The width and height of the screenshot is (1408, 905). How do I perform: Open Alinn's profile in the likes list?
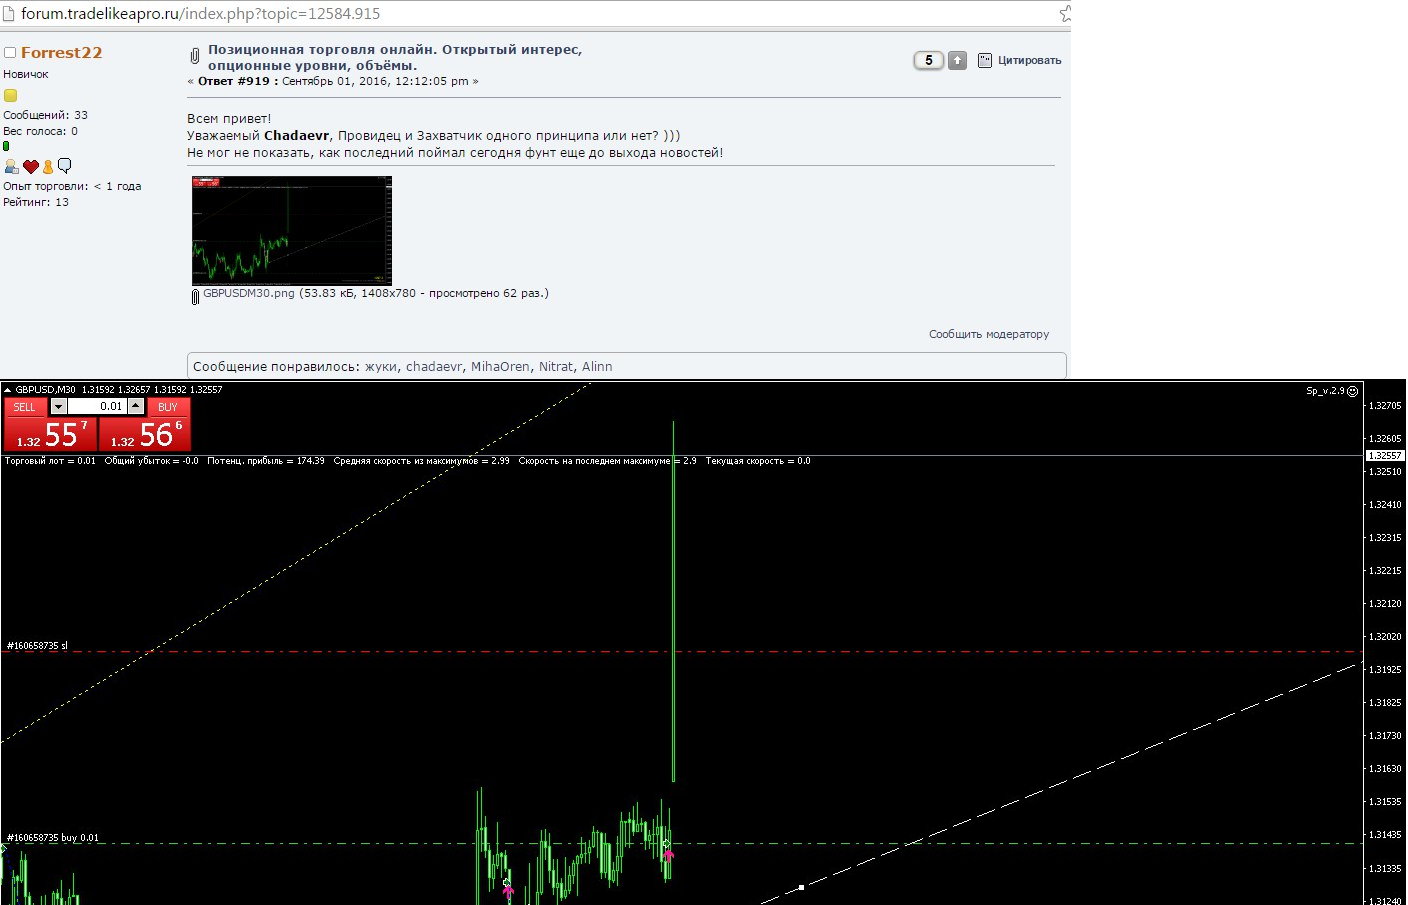(x=597, y=367)
